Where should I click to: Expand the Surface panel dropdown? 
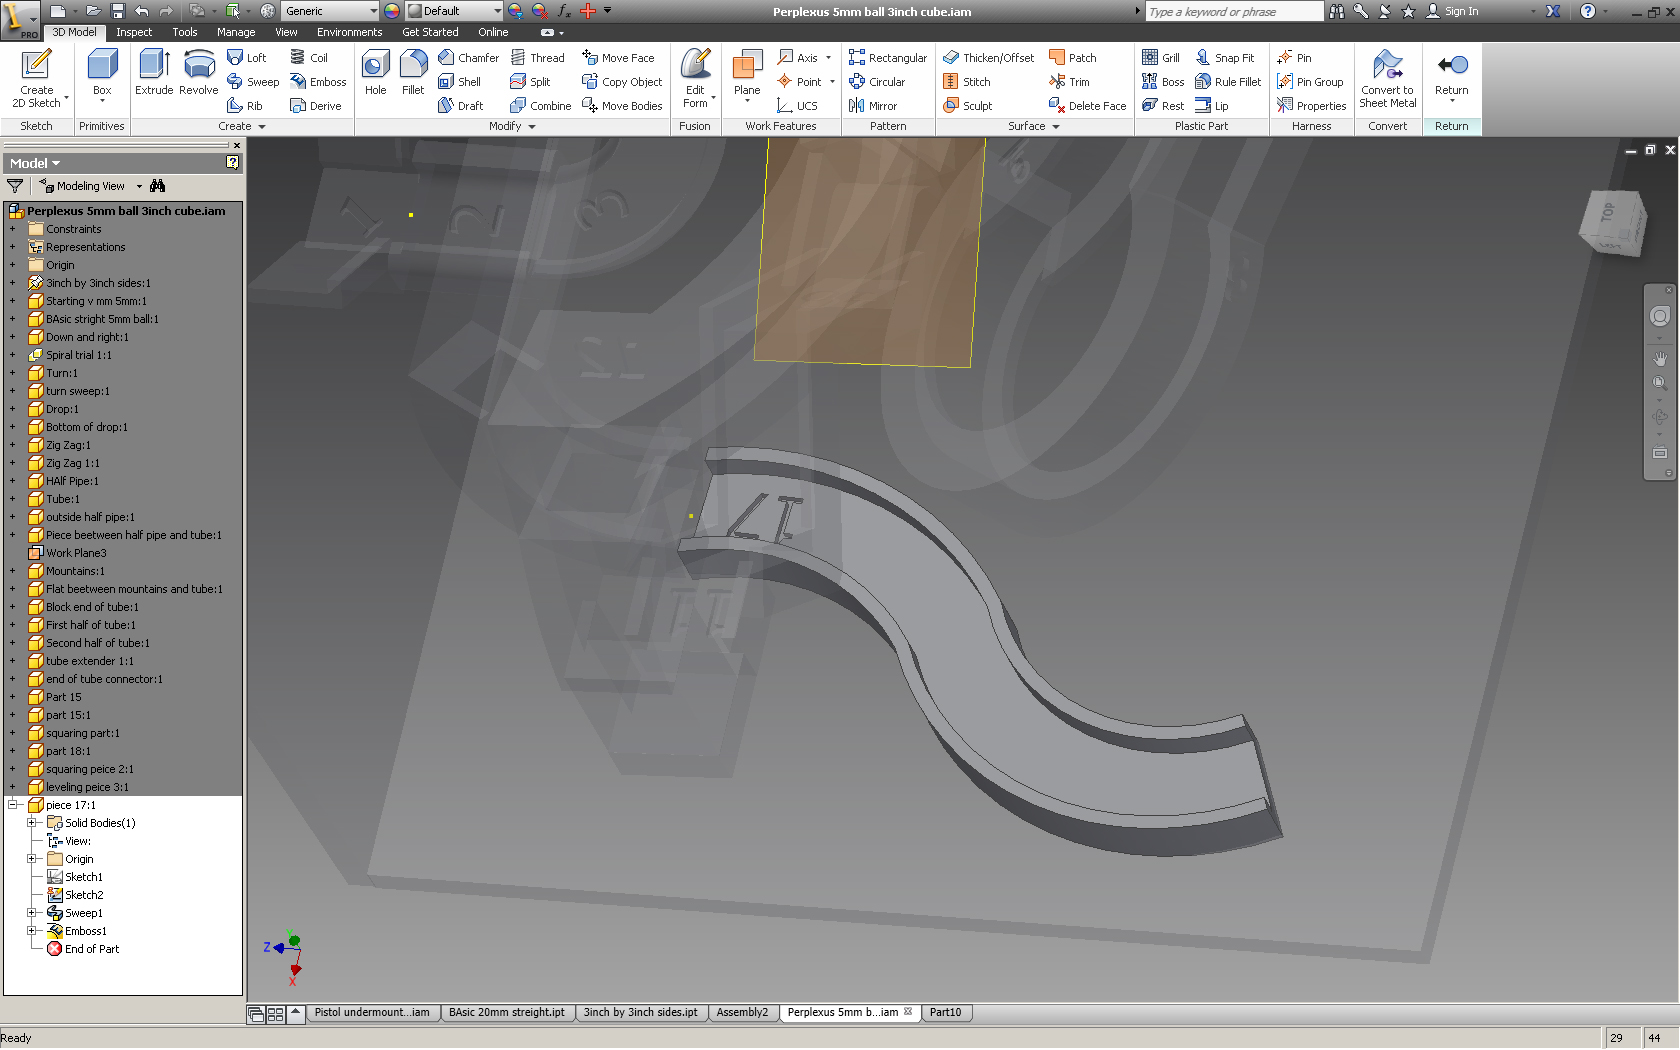point(1033,127)
